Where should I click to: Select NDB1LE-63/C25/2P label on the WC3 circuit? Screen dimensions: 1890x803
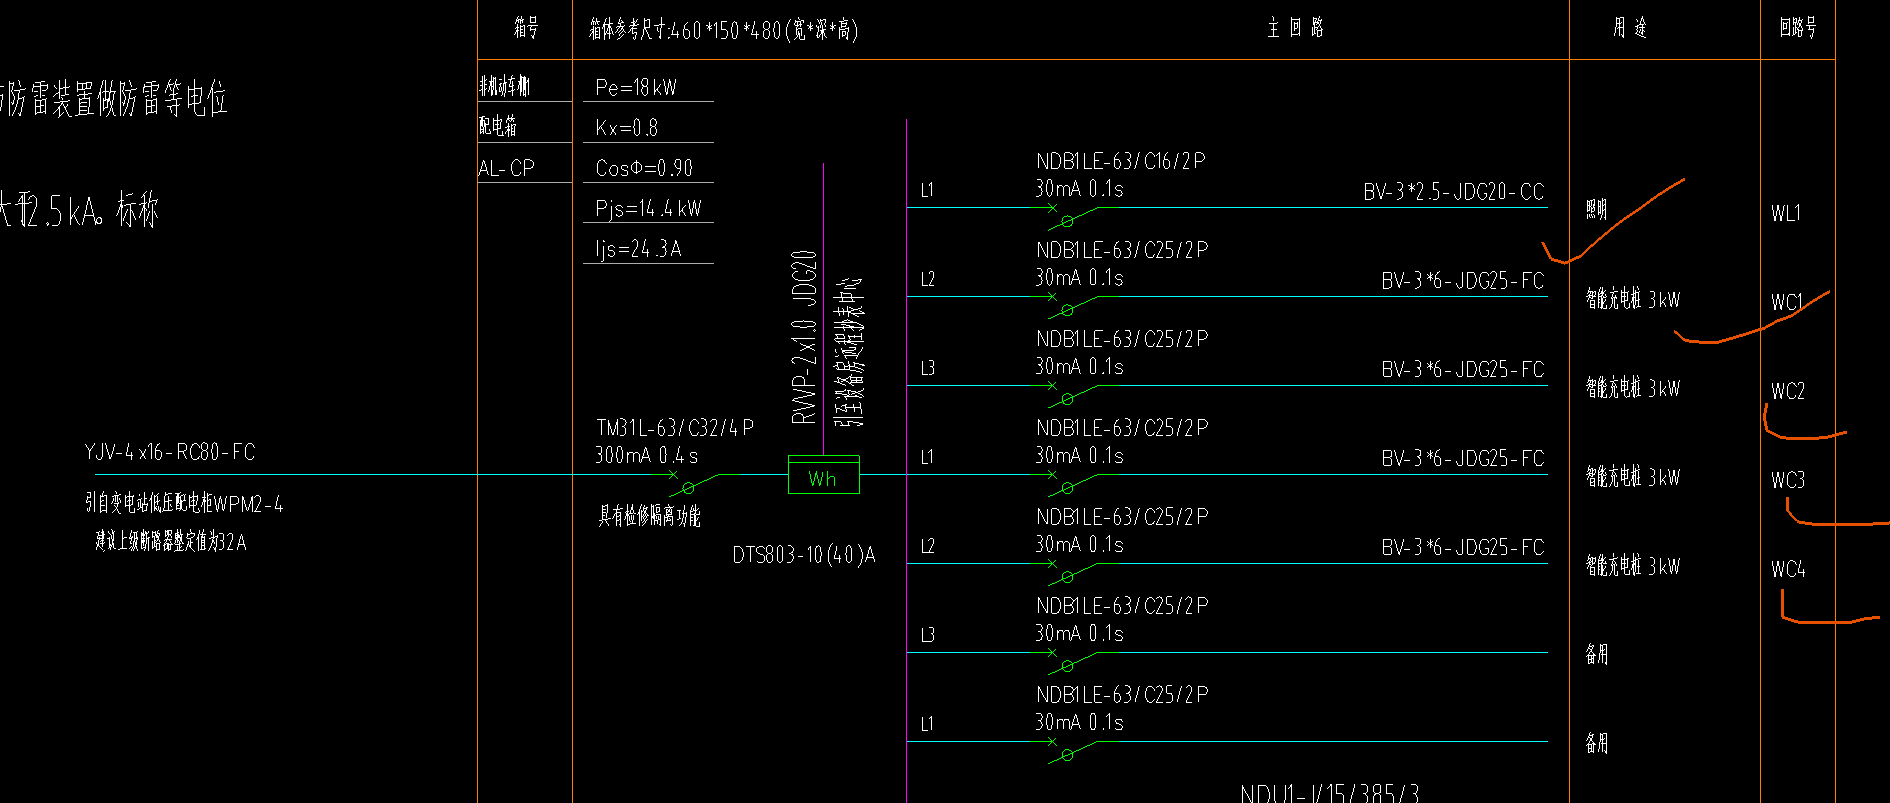pos(1122,428)
